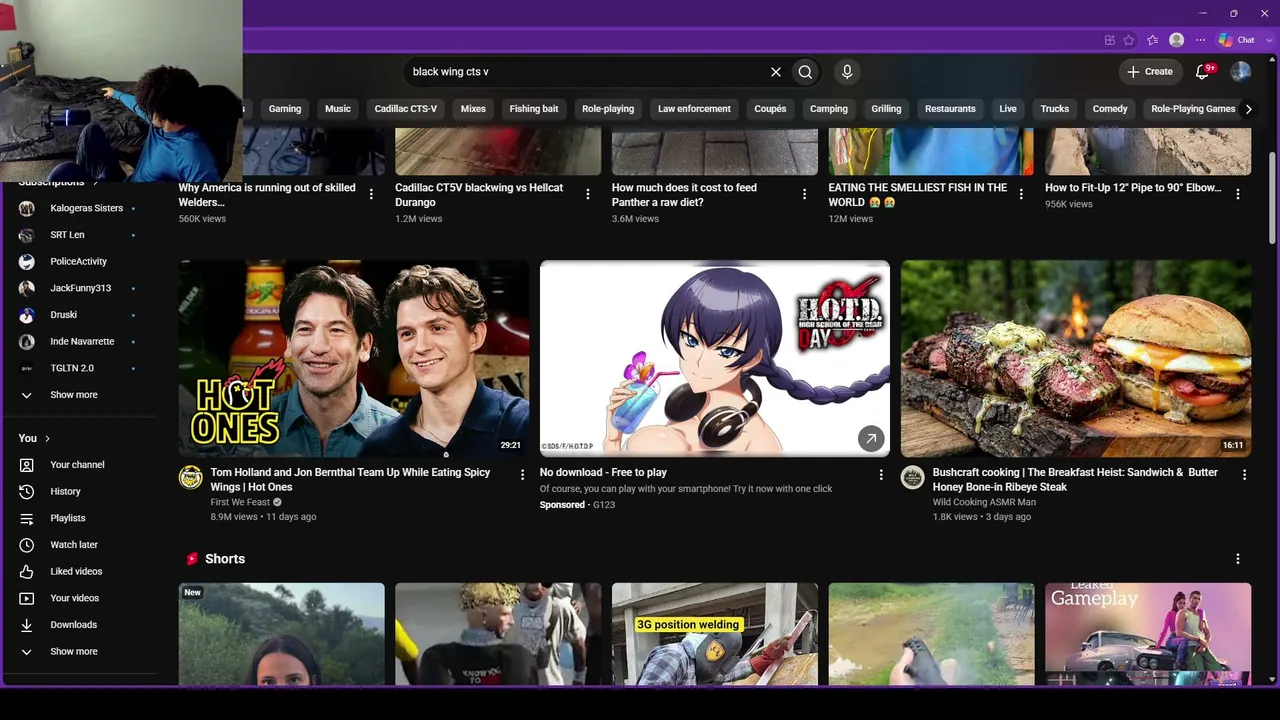Open the browser favorites list icon
1280x720 pixels.
coord(1153,40)
